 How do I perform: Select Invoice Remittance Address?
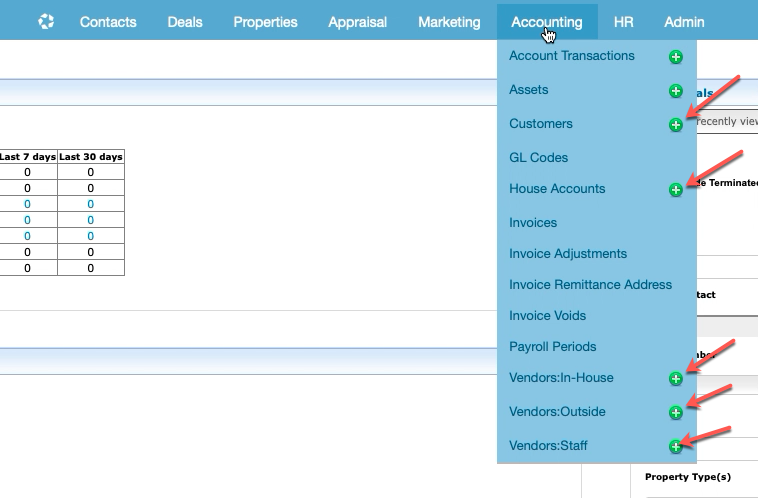pyautogui.click(x=590, y=284)
